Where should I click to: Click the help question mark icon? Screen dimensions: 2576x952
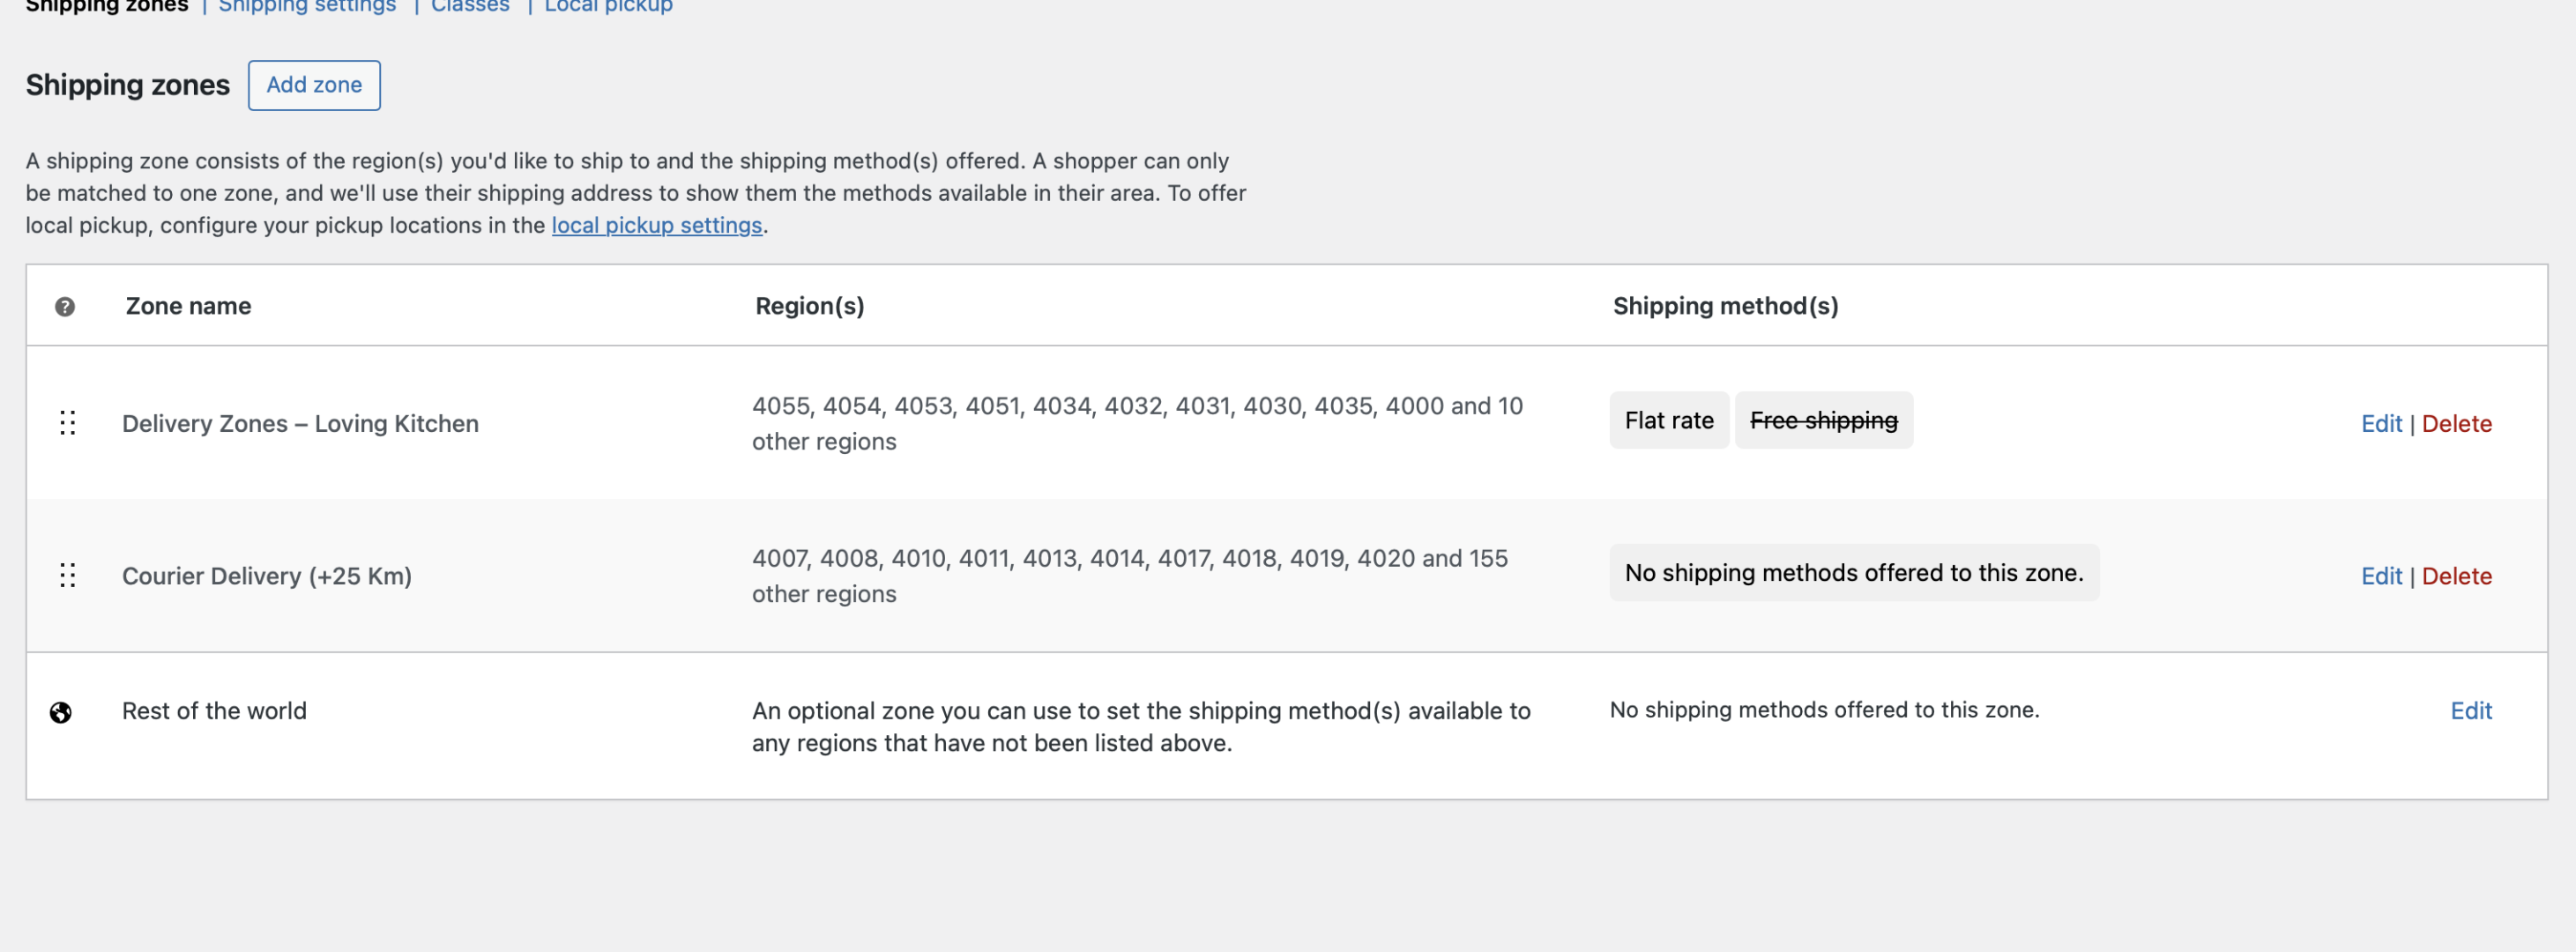(x=65, y=307)
